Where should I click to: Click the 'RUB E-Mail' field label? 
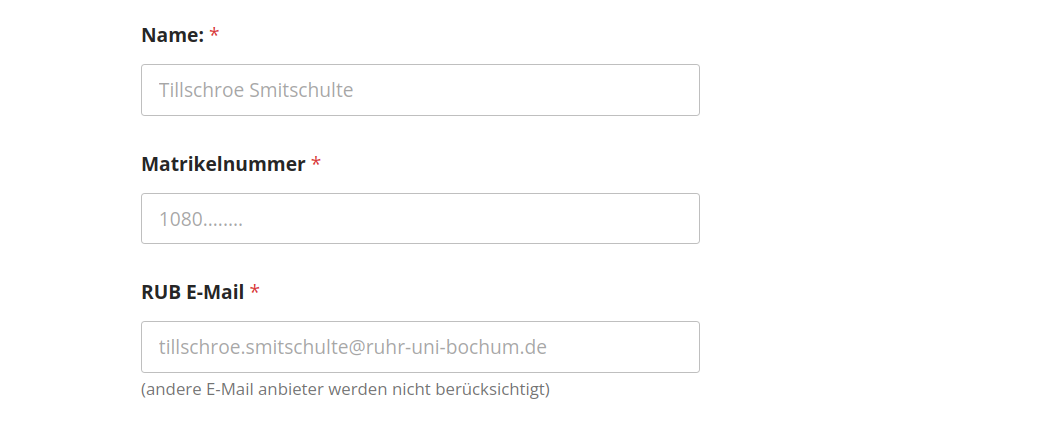193,292
